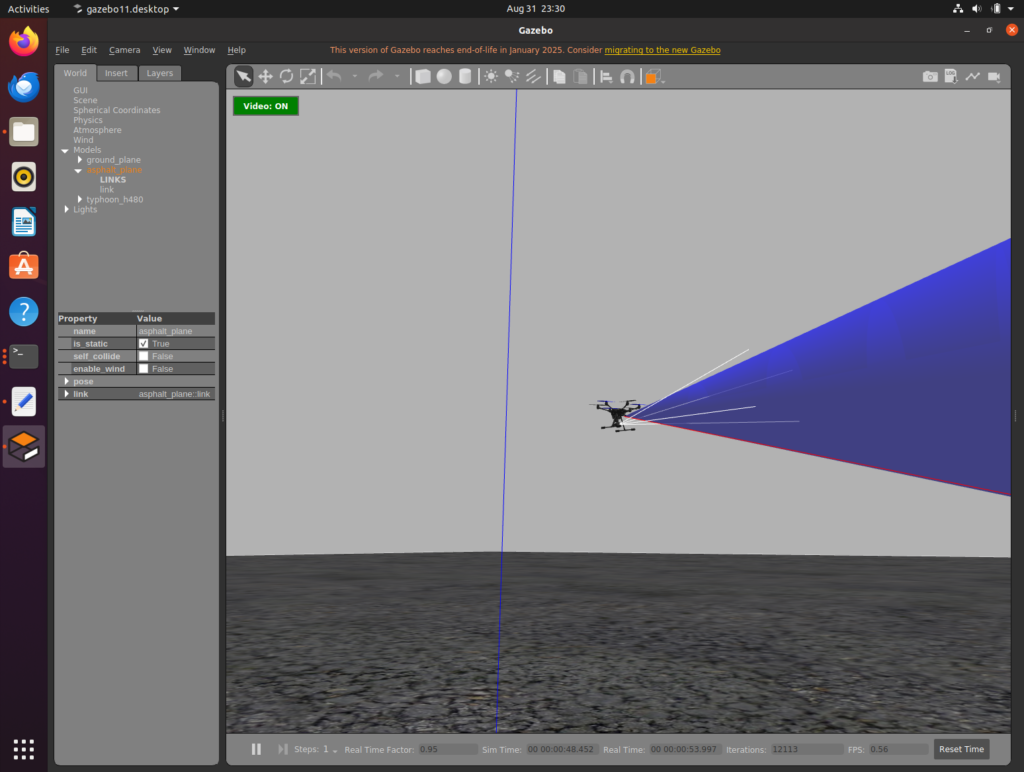Toggle the enable_wind checkbox
This screenshot has width=1024, height=772.
pos(144,368)
